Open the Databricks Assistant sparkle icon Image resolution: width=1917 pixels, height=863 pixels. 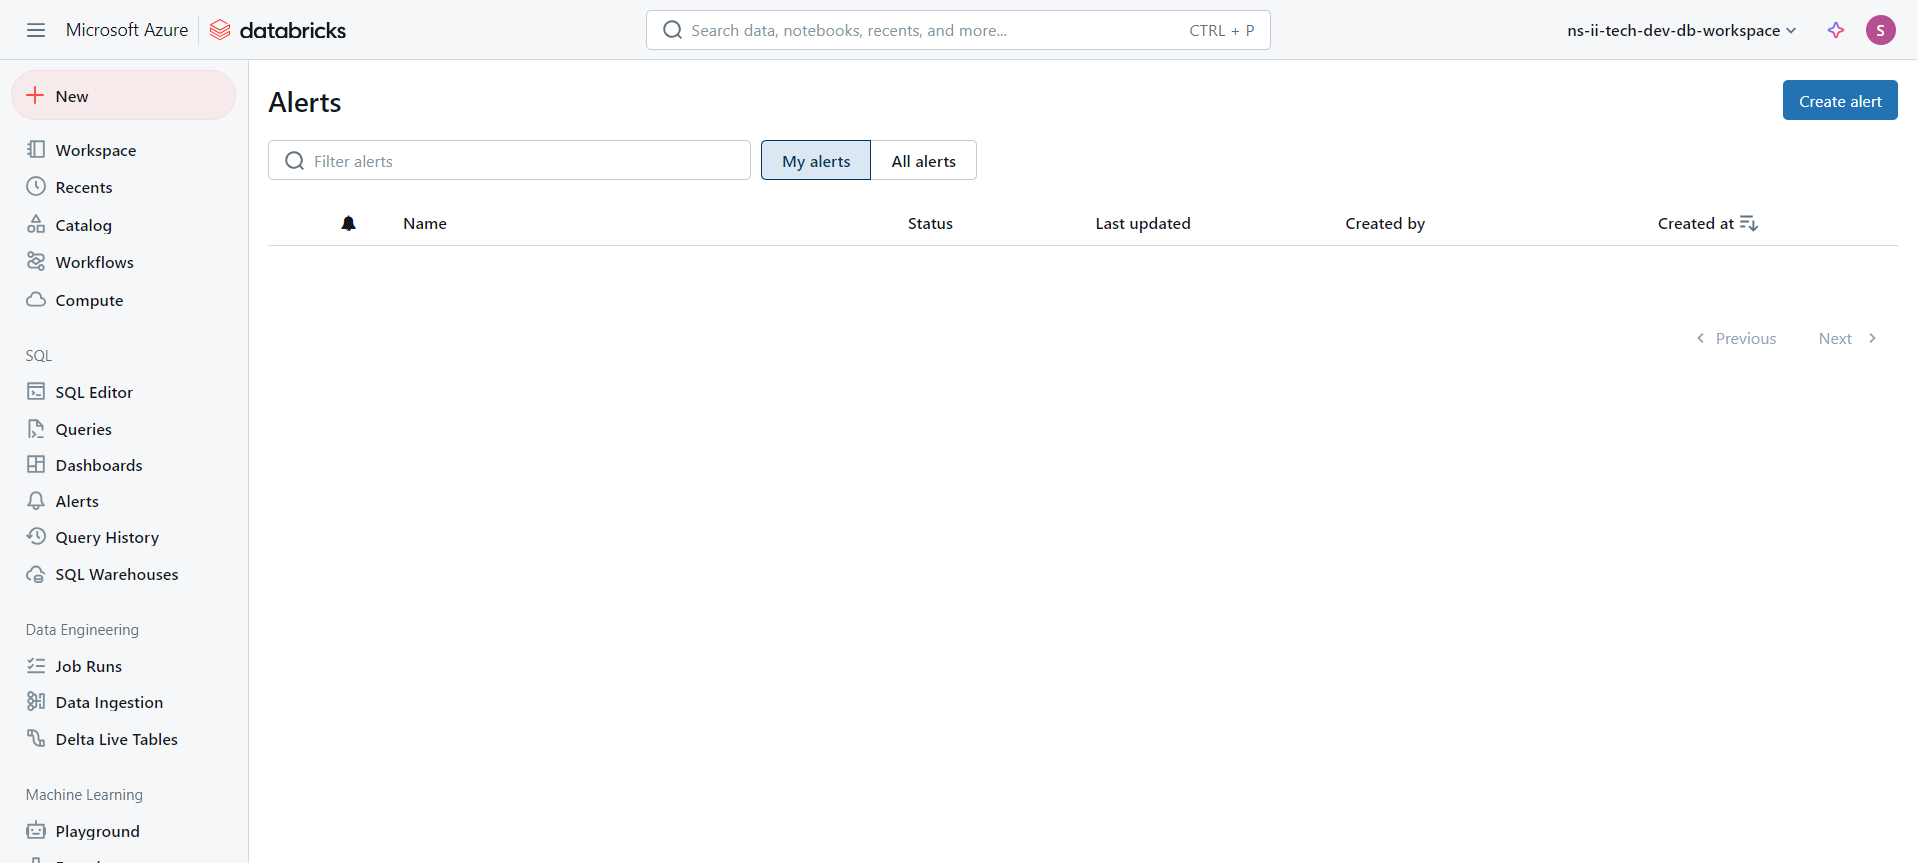click(x=1836, y=30)
